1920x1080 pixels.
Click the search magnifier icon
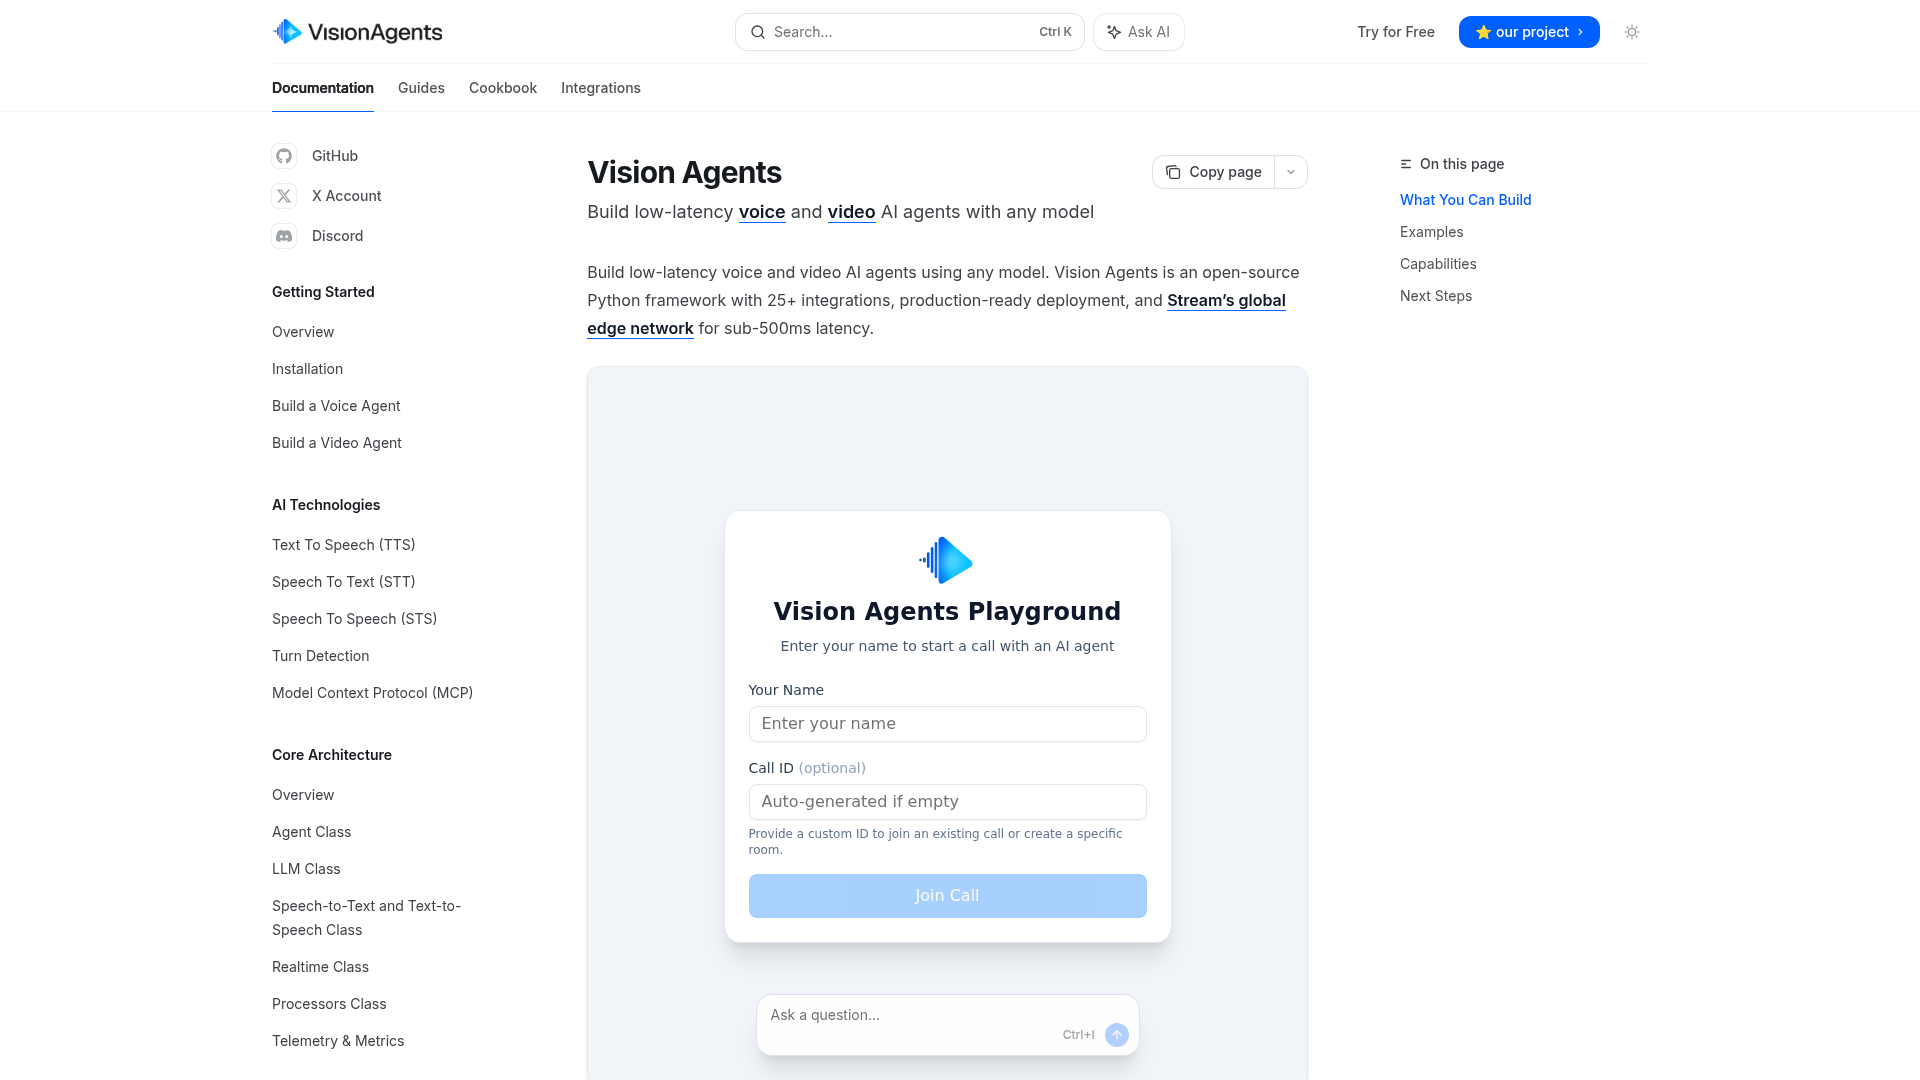[x=758, y=32]
